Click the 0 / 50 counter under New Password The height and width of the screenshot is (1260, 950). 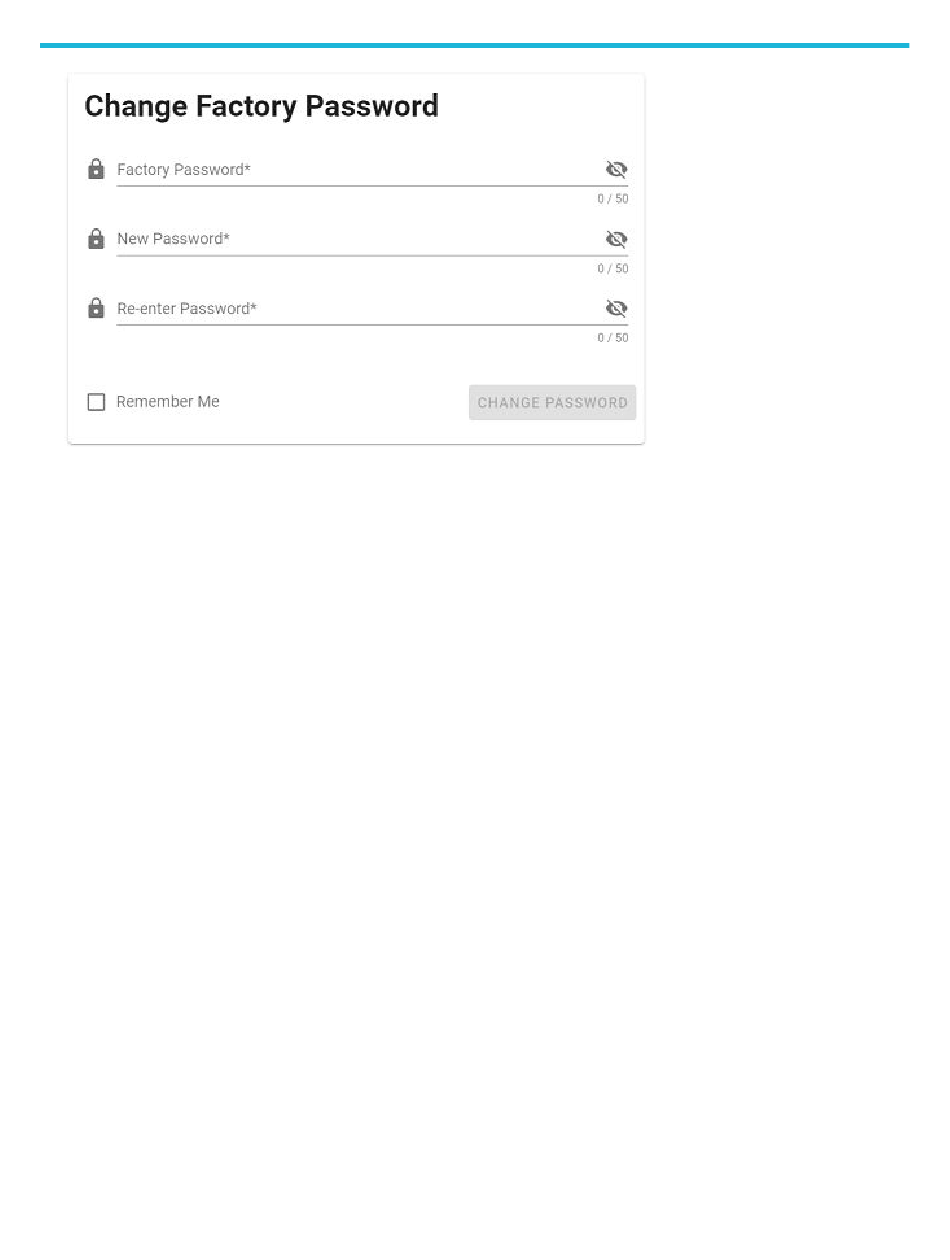click(613, 268)
